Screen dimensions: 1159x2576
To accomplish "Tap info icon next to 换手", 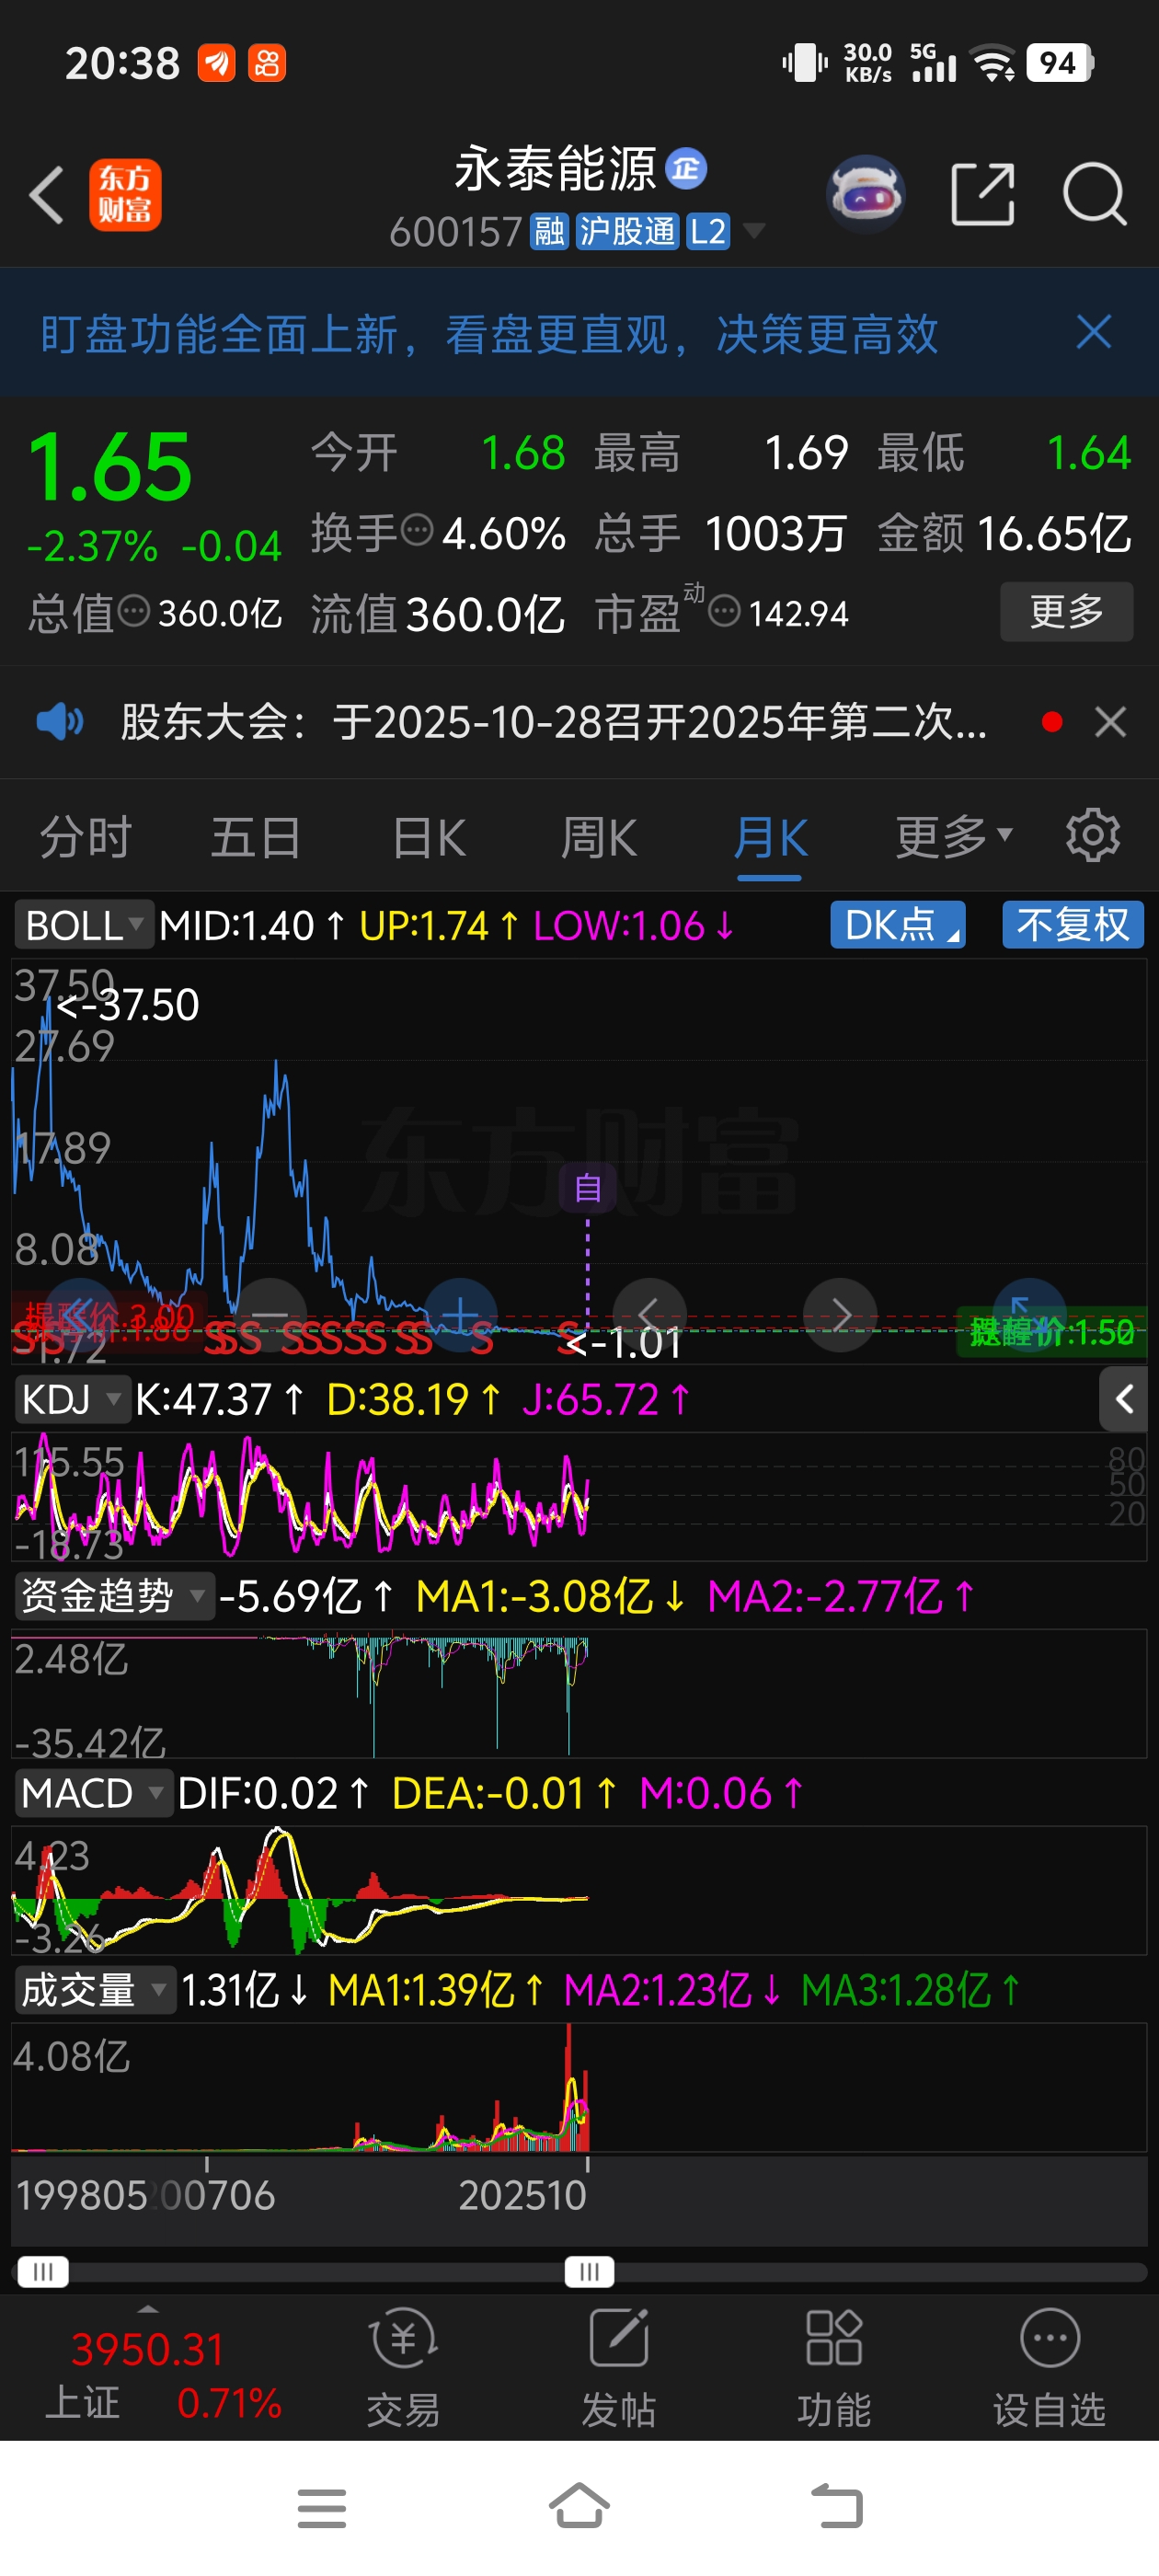I will point(417,529).
